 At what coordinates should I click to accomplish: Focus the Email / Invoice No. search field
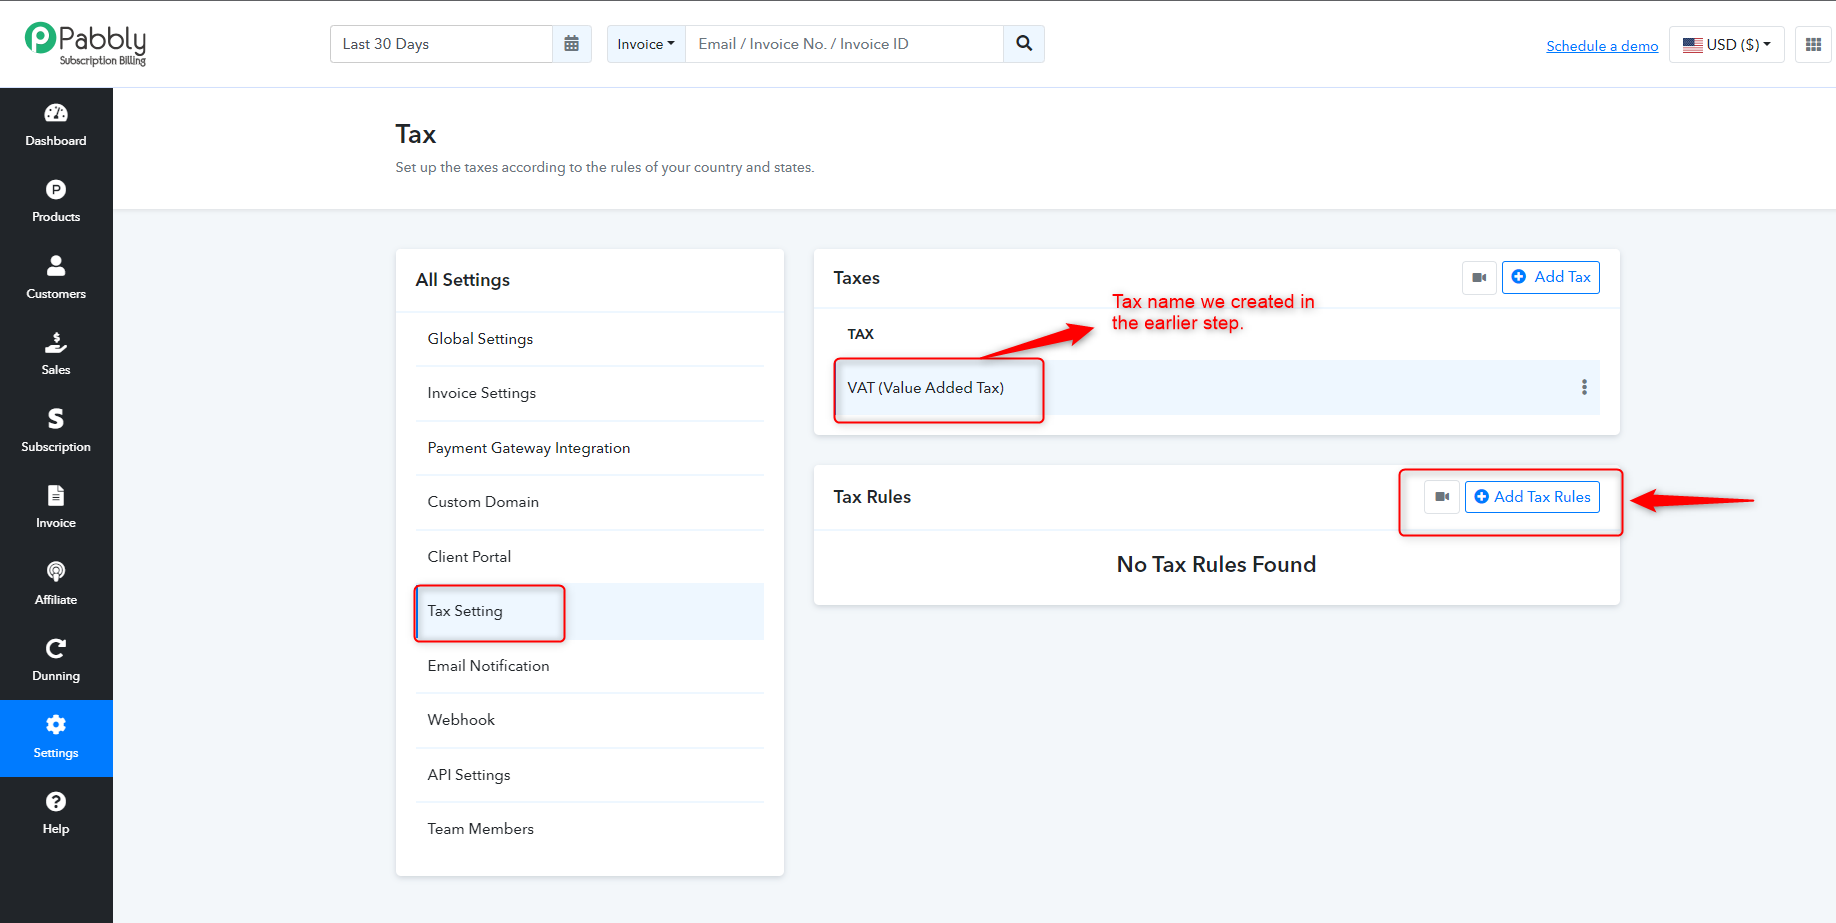tap(844, 44)
